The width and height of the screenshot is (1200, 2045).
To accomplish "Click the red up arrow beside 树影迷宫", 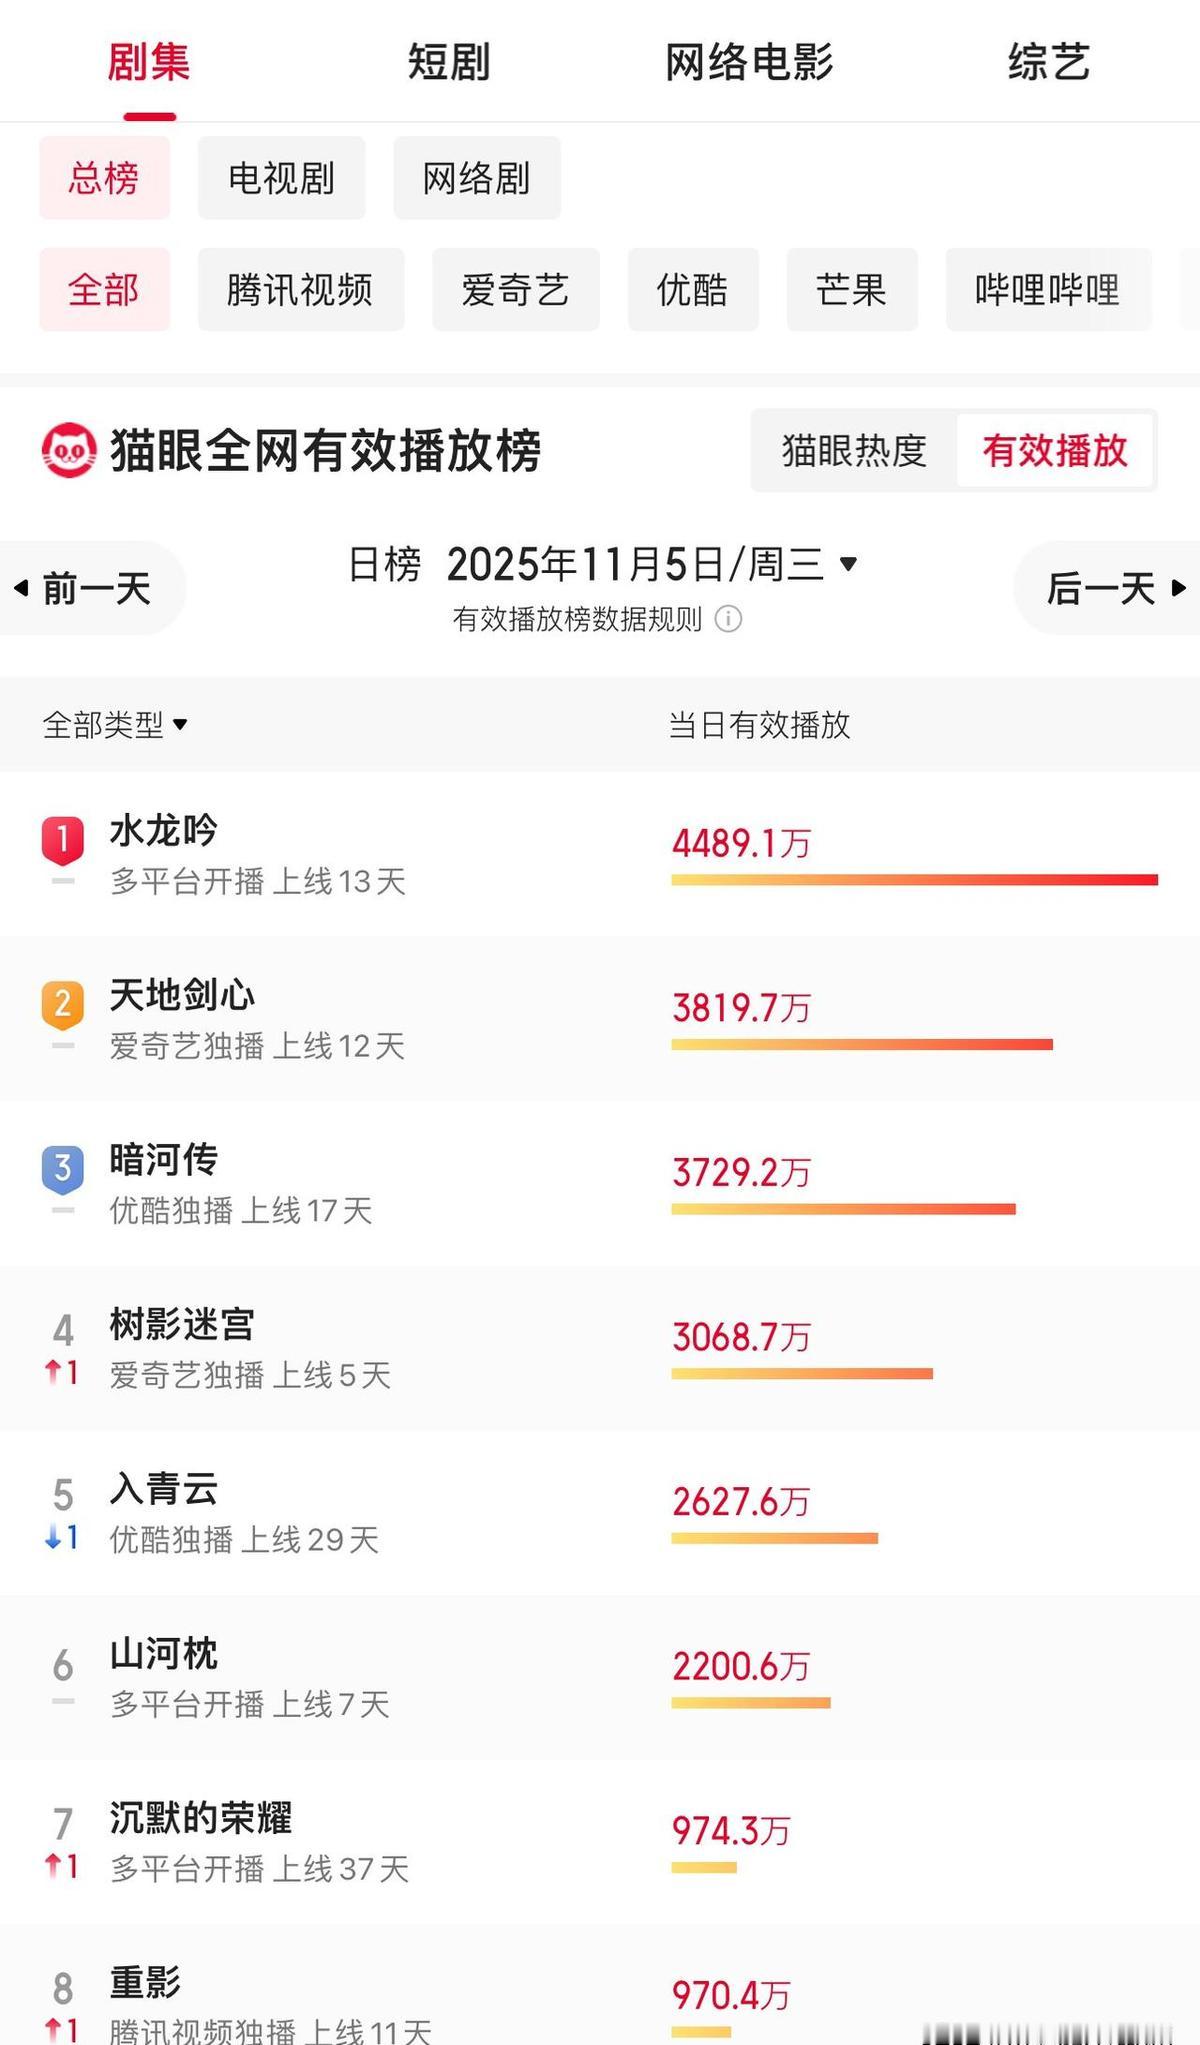I will [x=53, y=1372].
